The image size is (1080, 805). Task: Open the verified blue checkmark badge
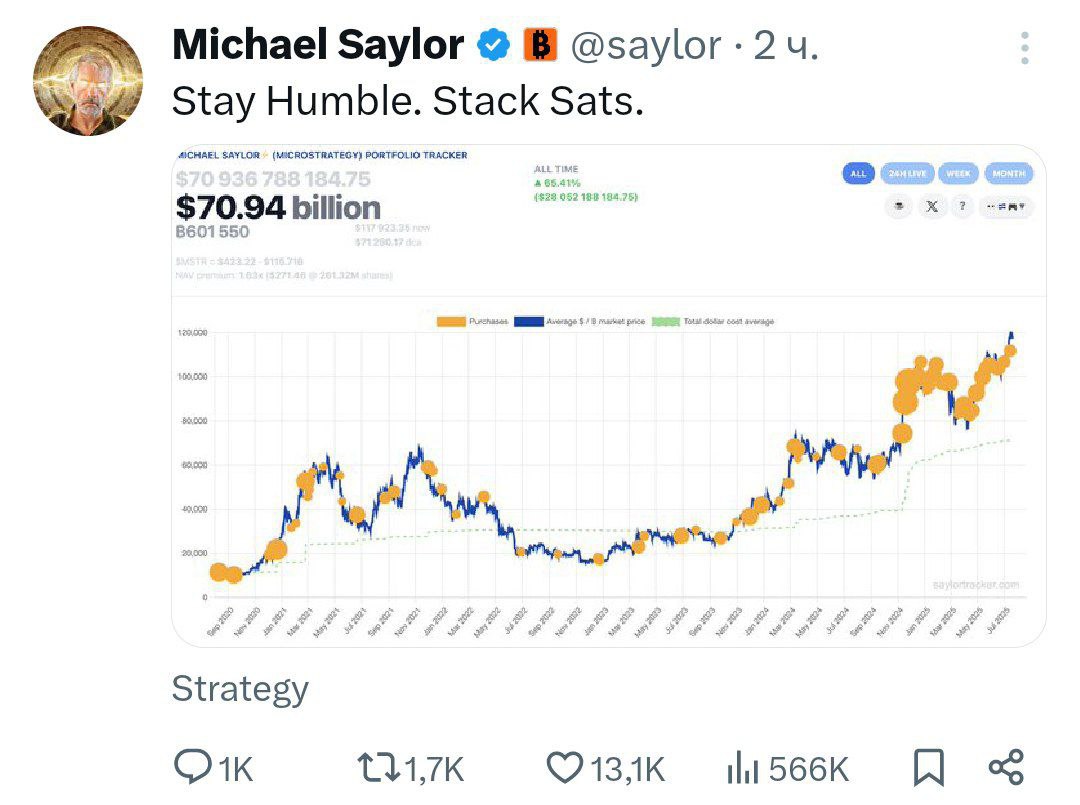point(494,46)
